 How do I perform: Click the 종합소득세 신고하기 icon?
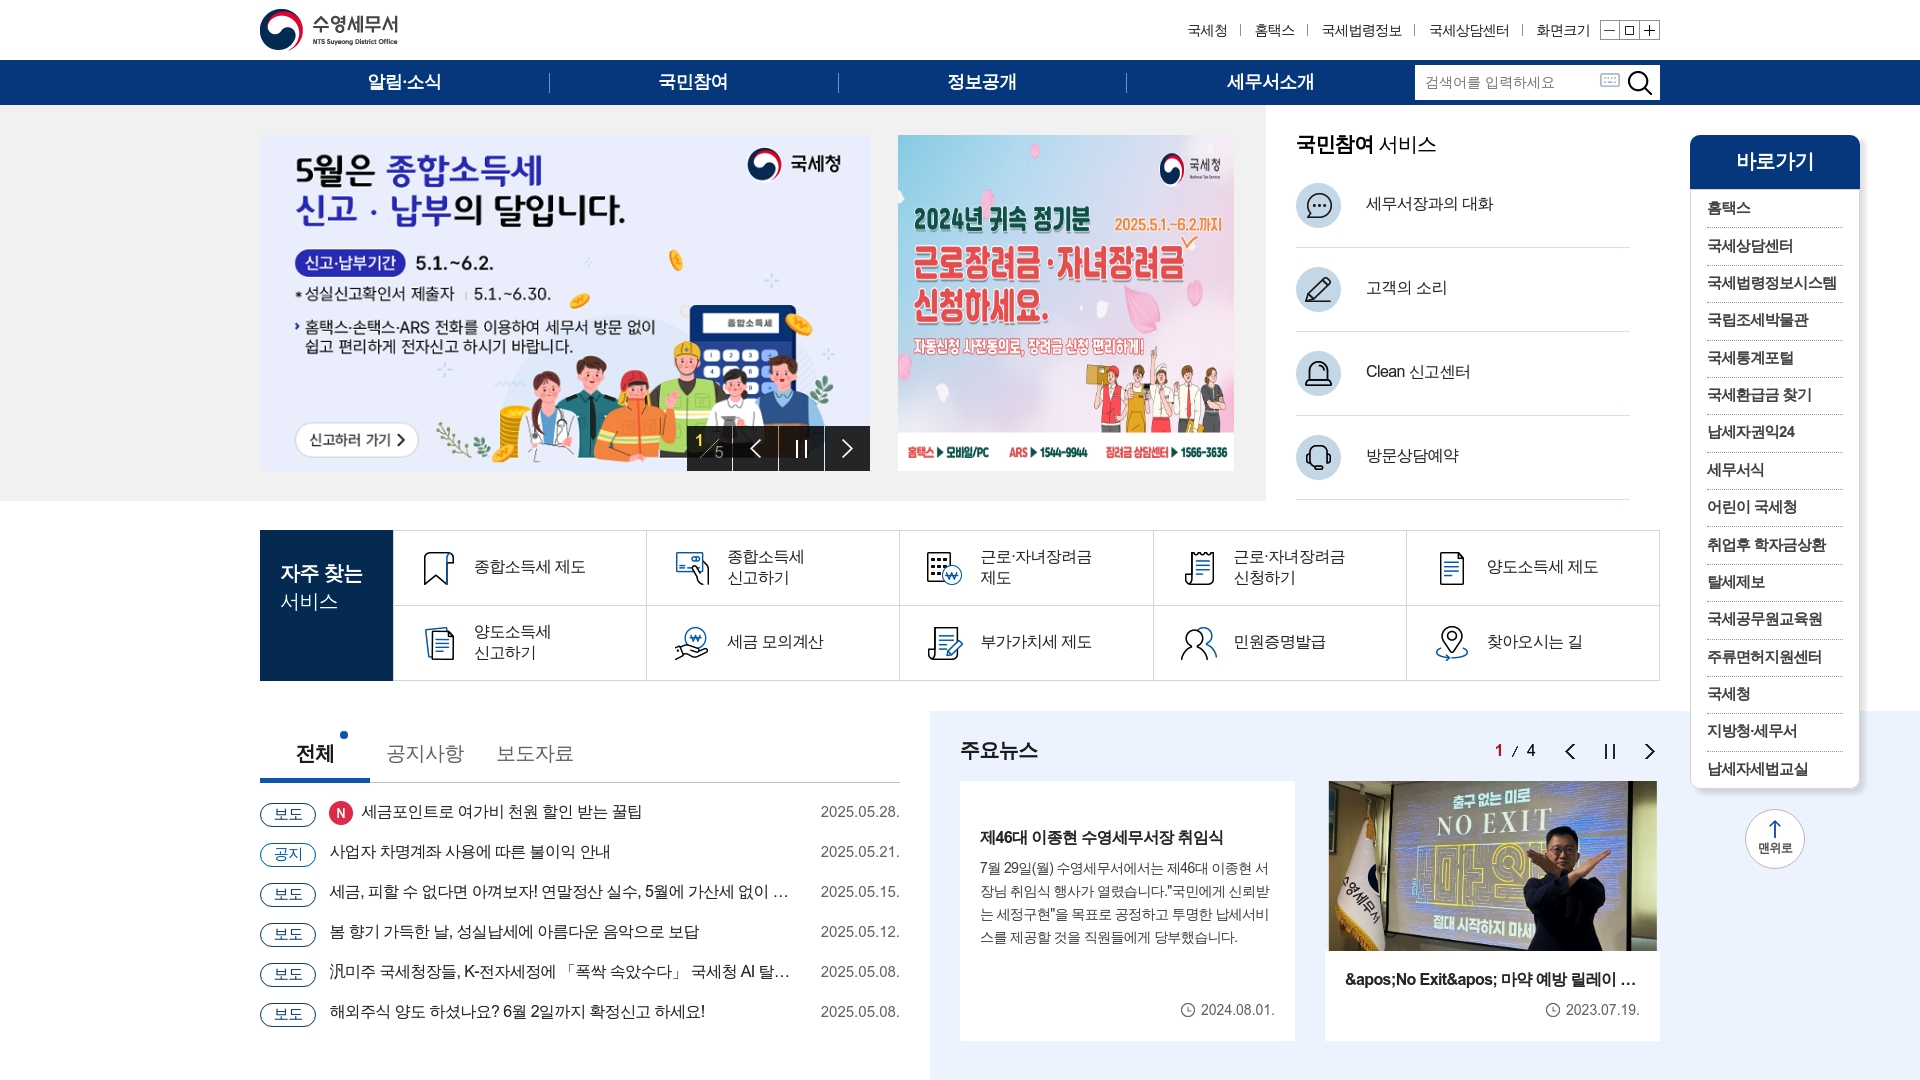[692, 568]
